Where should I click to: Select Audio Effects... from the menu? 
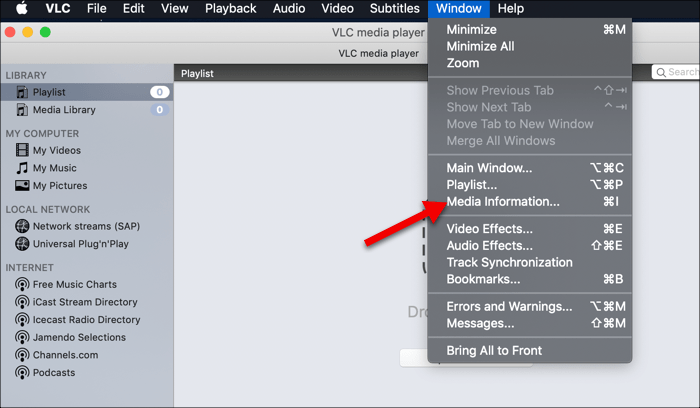[489, 245]
